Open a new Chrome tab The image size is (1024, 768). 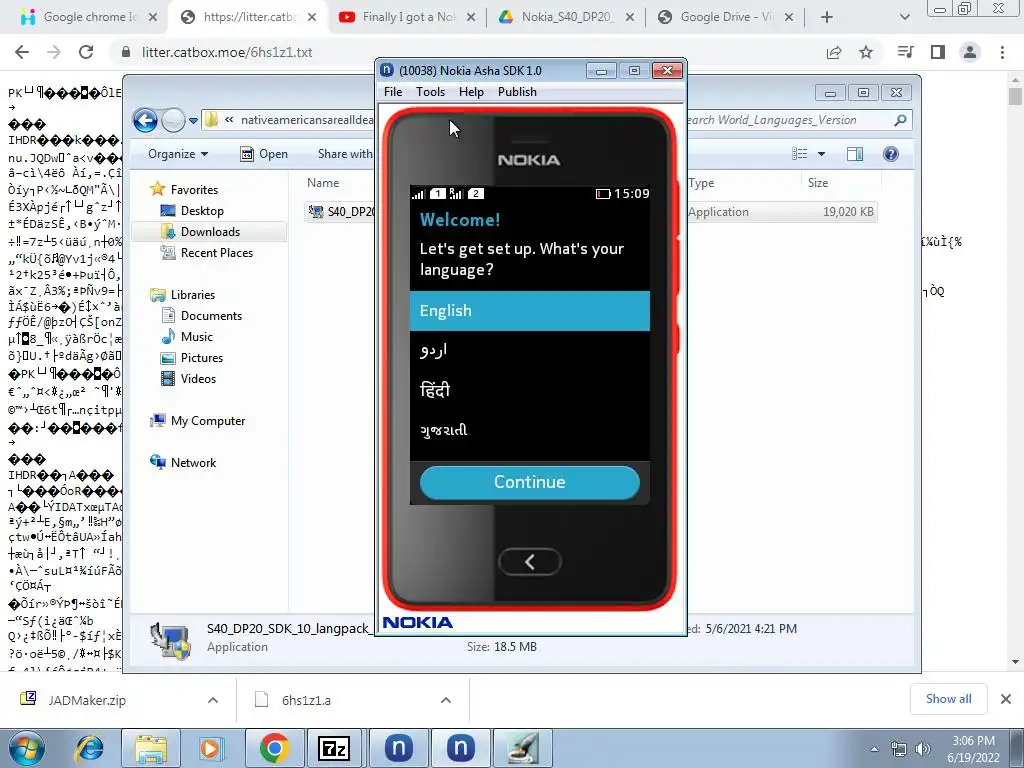(x=827, y=18)
